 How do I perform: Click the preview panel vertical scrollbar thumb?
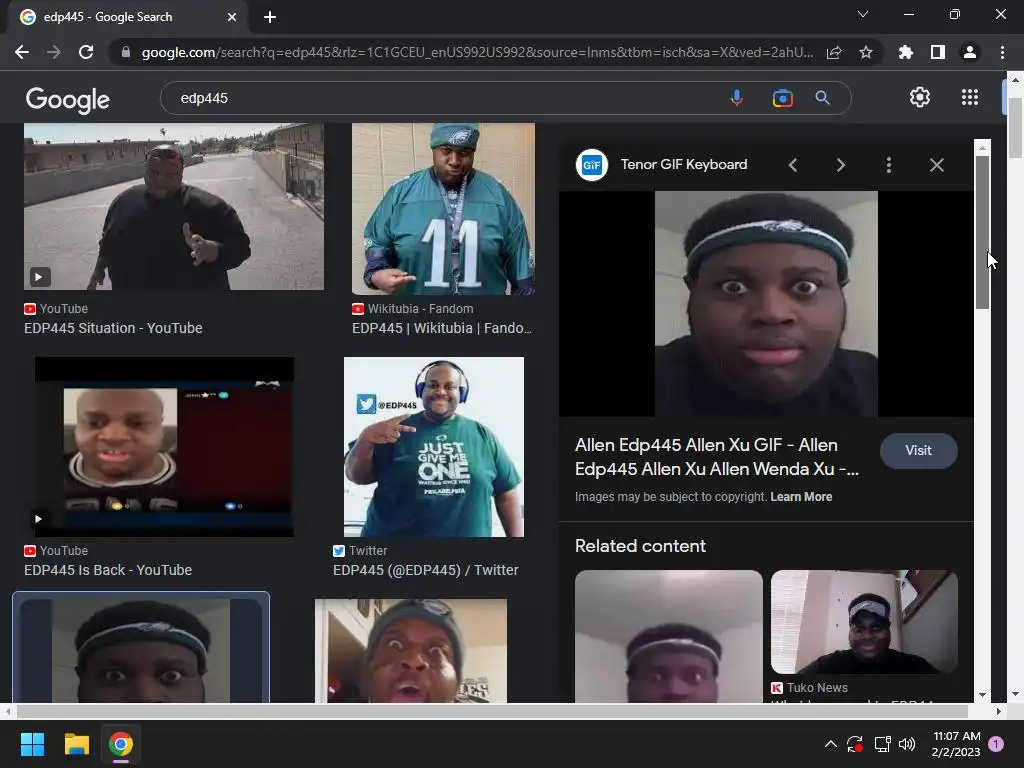point(982,232)
